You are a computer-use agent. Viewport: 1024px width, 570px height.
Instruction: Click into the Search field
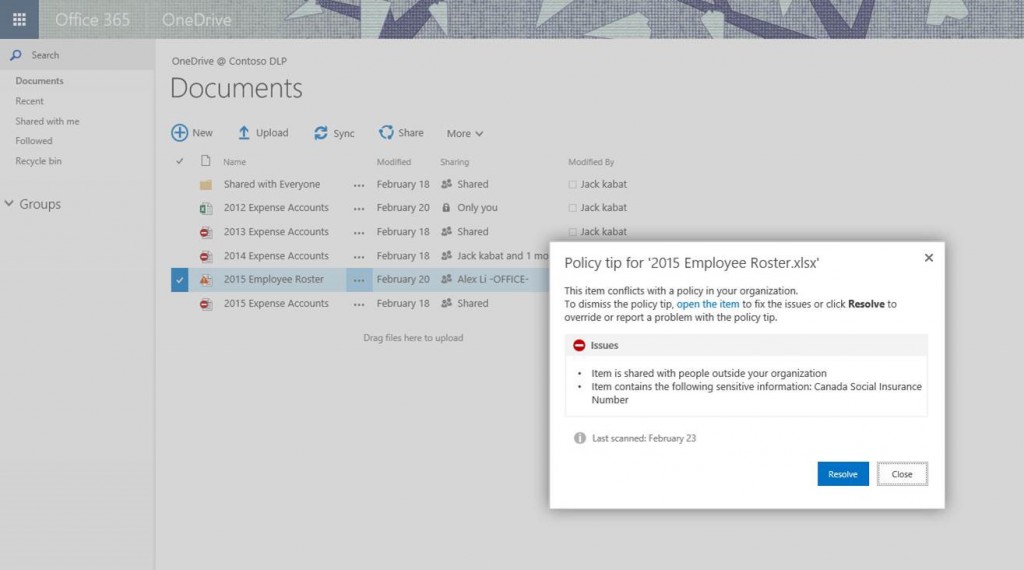[77, 55]
